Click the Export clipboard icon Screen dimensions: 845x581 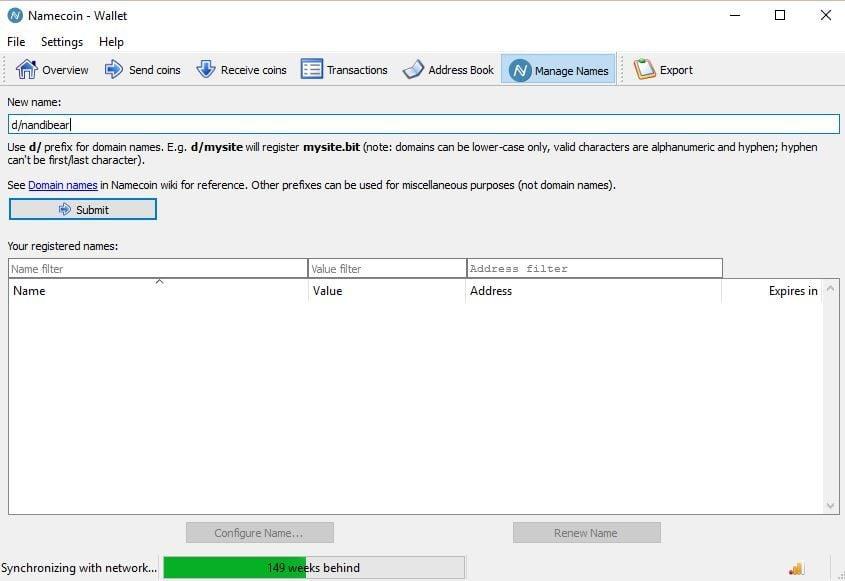(645, 70)
